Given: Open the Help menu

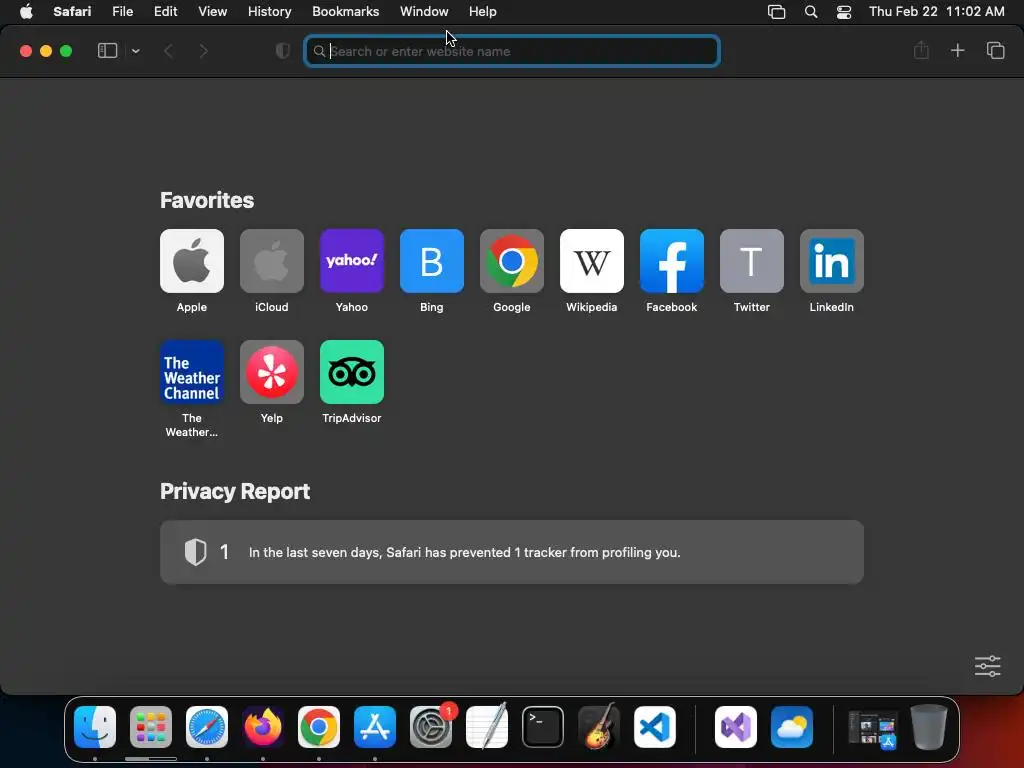Looking at the screenshot, I should (x=483, y=12).
